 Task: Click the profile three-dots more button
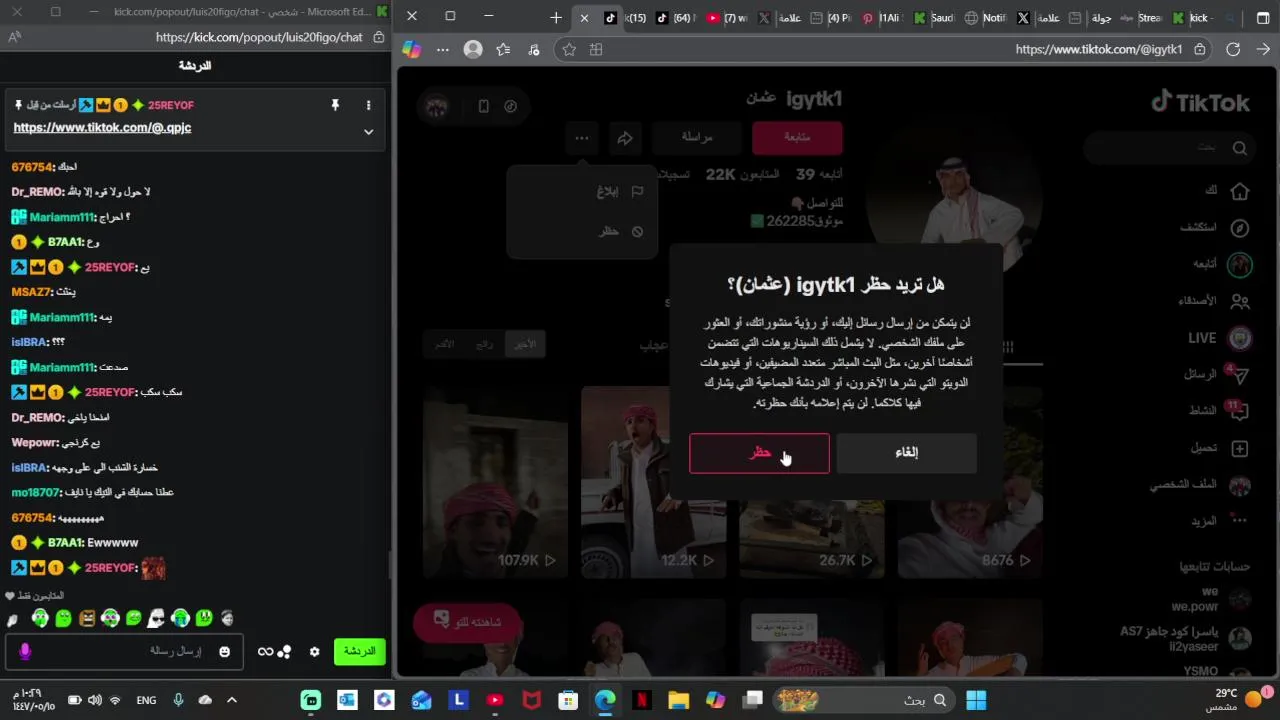581,138
